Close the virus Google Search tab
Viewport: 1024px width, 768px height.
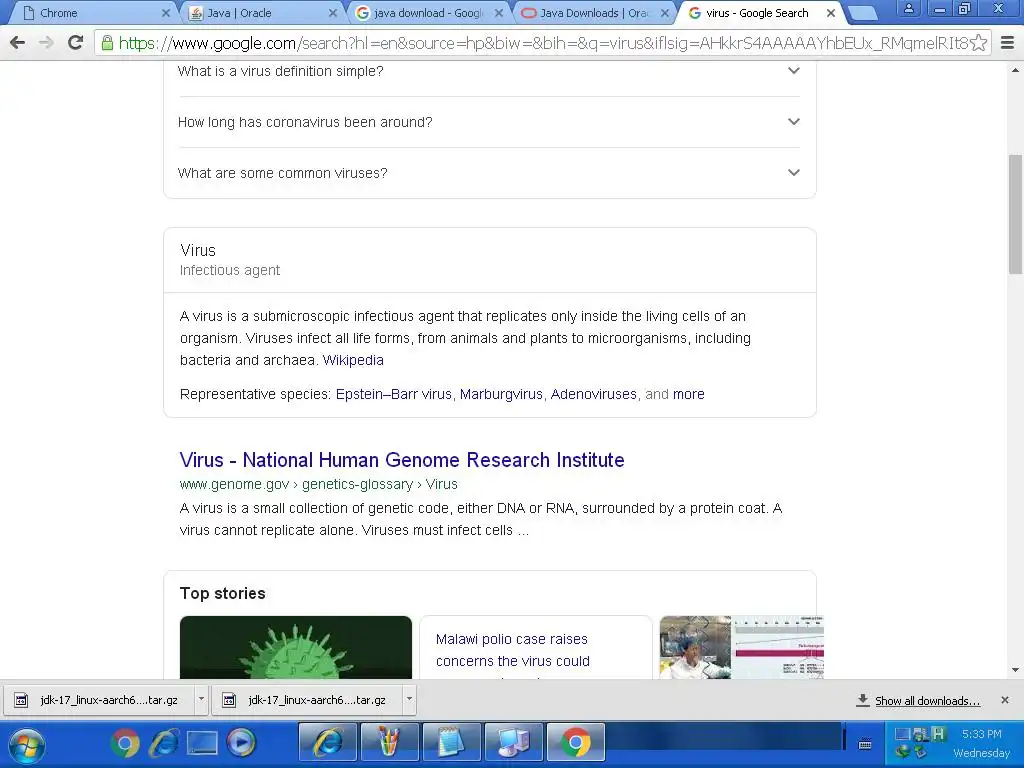tap(831, 13)
